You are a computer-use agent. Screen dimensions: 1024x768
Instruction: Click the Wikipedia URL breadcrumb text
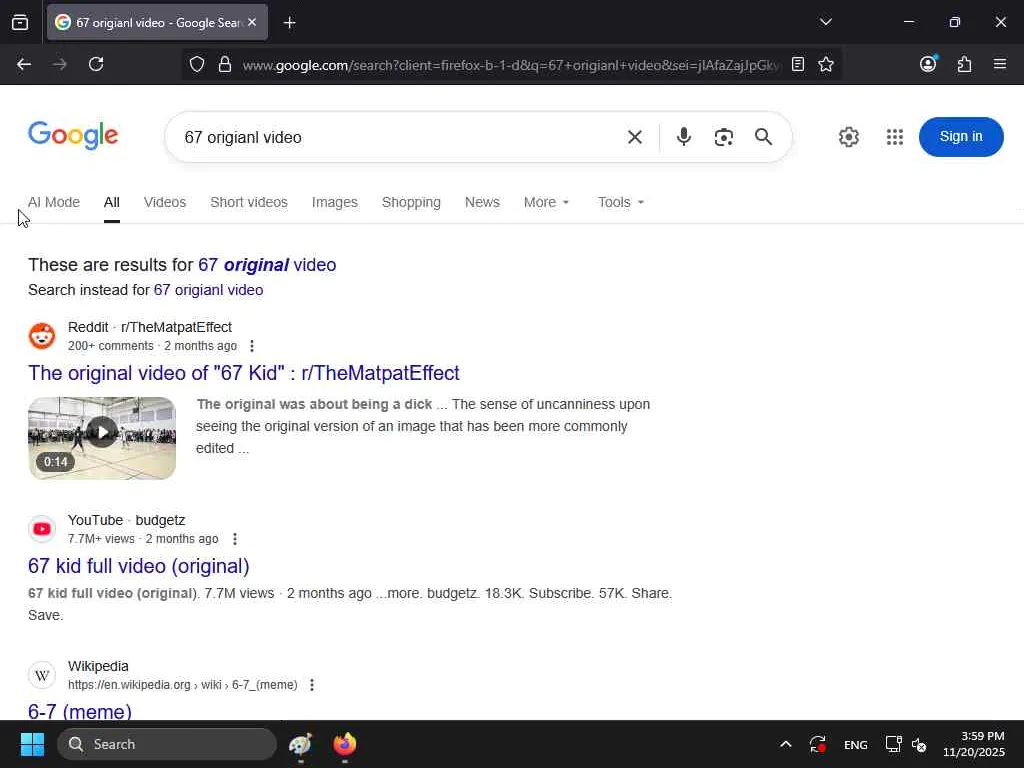coord(182,685)
